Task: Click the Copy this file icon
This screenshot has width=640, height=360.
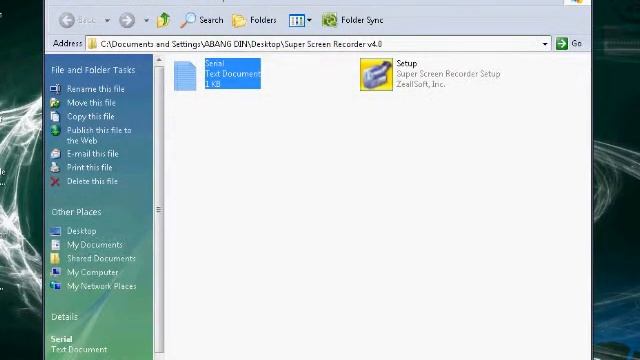Action: pos(55,117)
